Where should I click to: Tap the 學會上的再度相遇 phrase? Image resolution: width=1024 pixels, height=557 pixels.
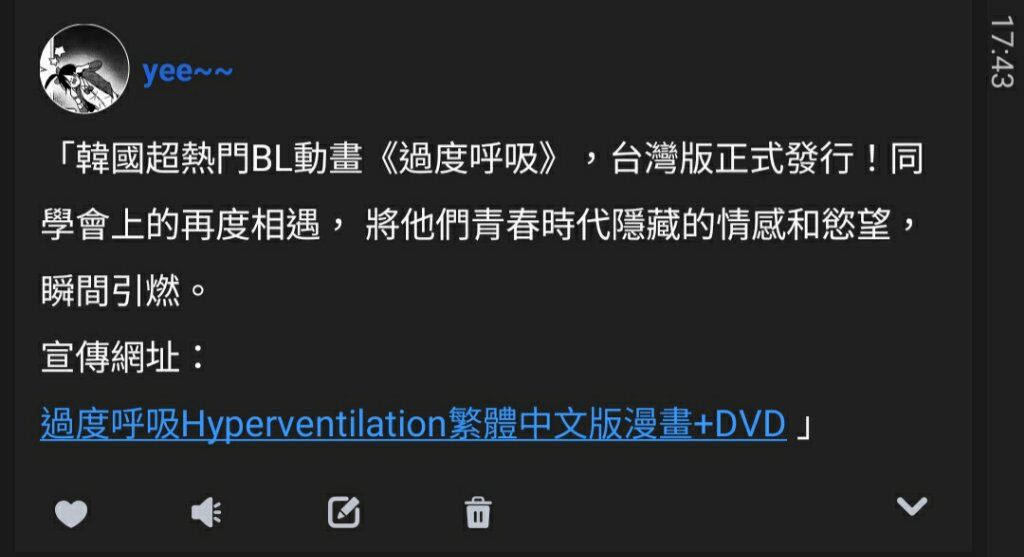pyautogui.click(x=180, y=225)
